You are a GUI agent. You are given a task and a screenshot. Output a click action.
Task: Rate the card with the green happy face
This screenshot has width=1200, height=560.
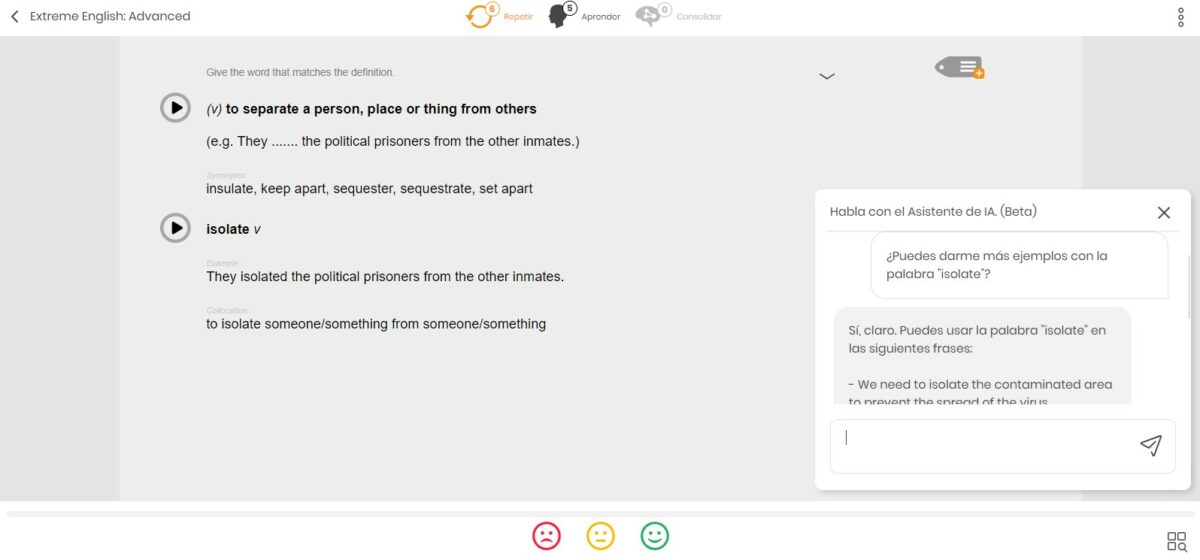[x=655, y=536]
